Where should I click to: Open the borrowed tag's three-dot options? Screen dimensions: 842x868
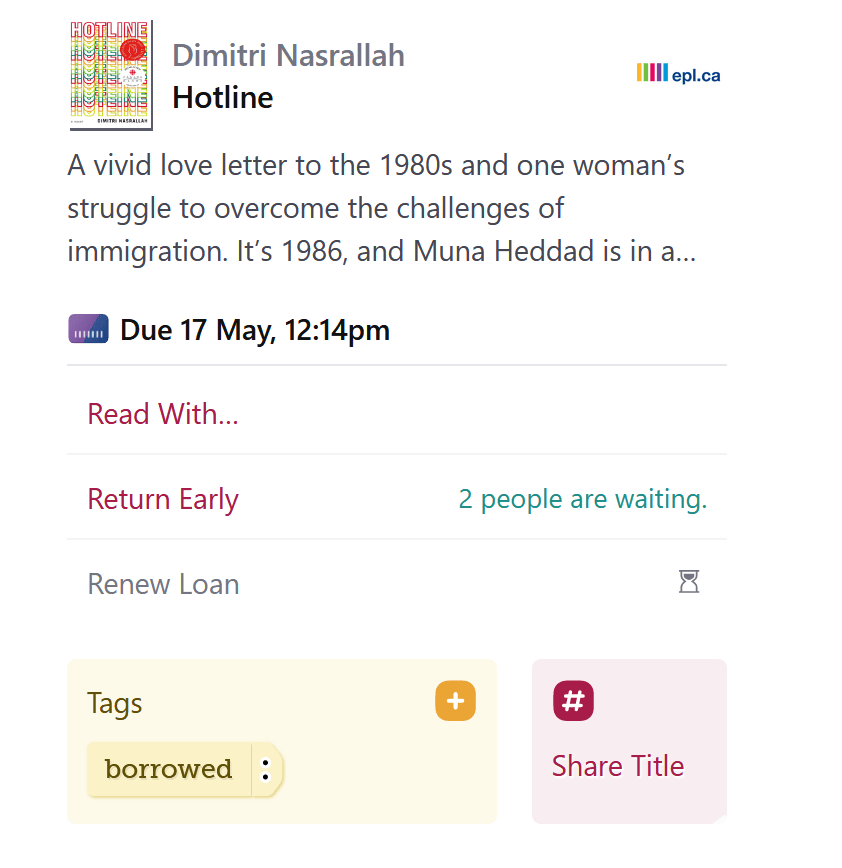click(266, 769)
